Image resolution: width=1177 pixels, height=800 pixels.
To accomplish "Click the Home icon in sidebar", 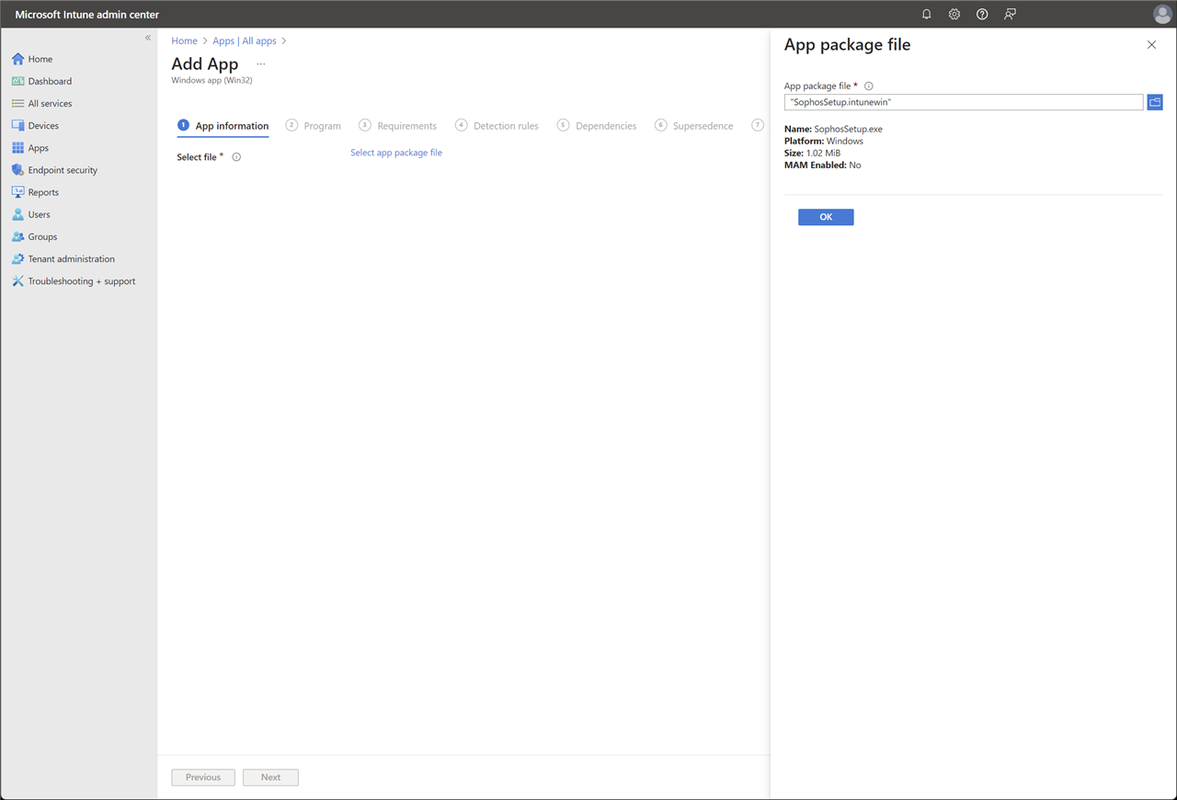I will [x=18, y=59].
